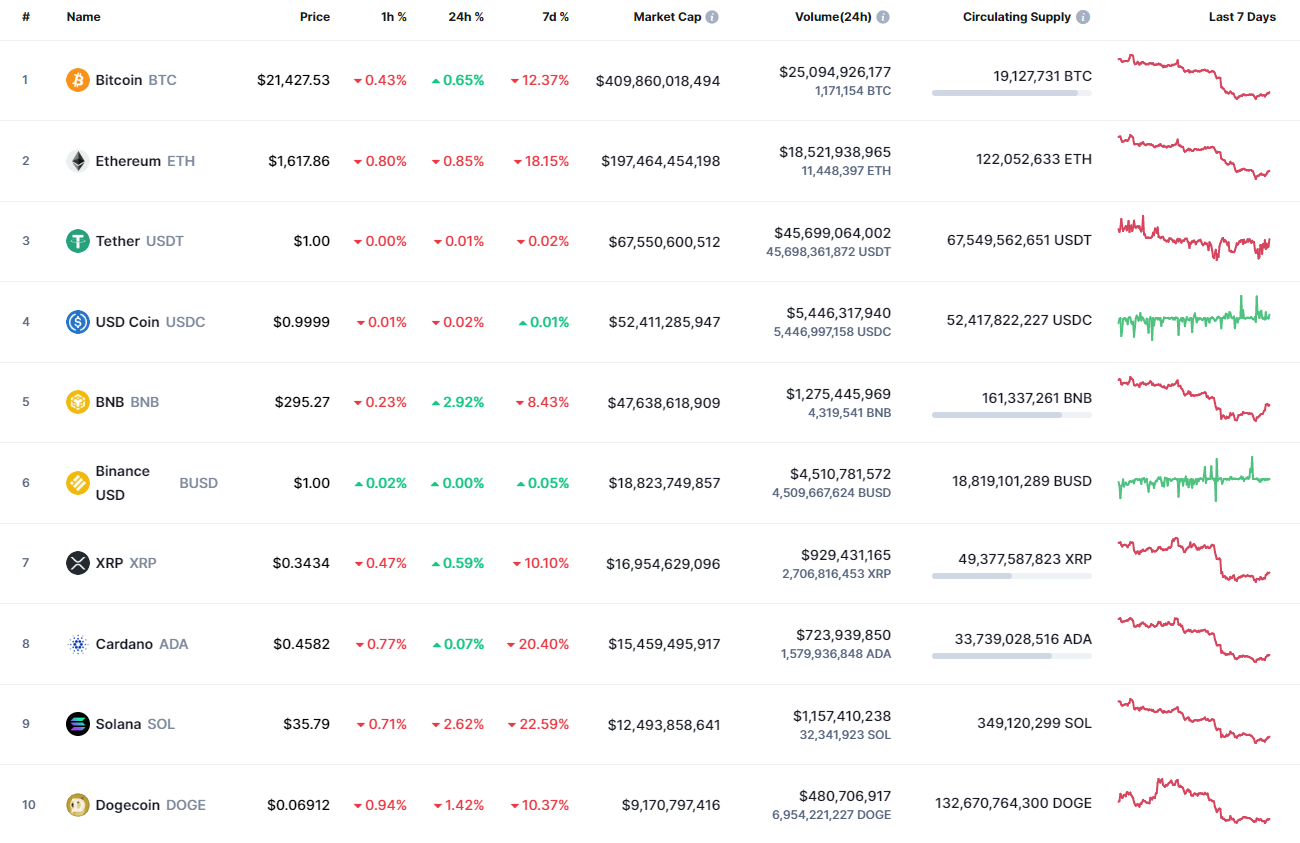Open the Volume(24h) info tooltip
This screenshot has height=843, width=1300.
(881, 16)
